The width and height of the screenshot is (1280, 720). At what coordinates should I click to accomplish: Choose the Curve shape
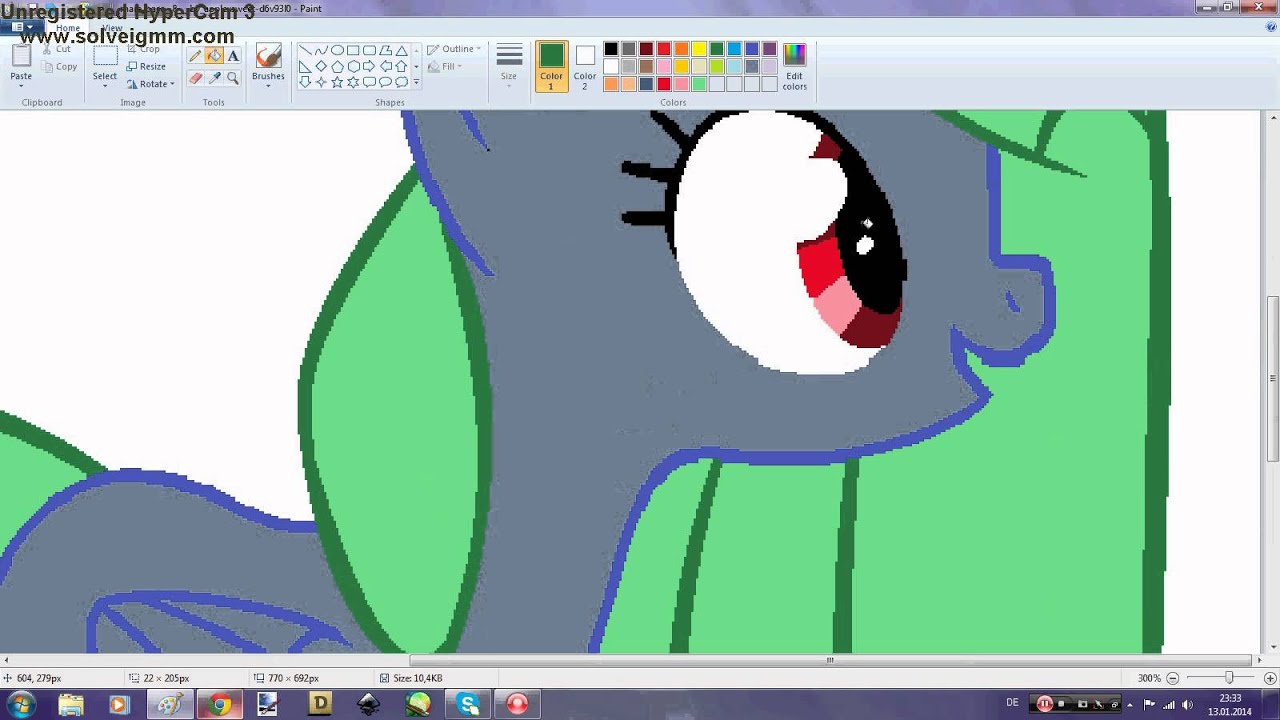click(321, 50)
